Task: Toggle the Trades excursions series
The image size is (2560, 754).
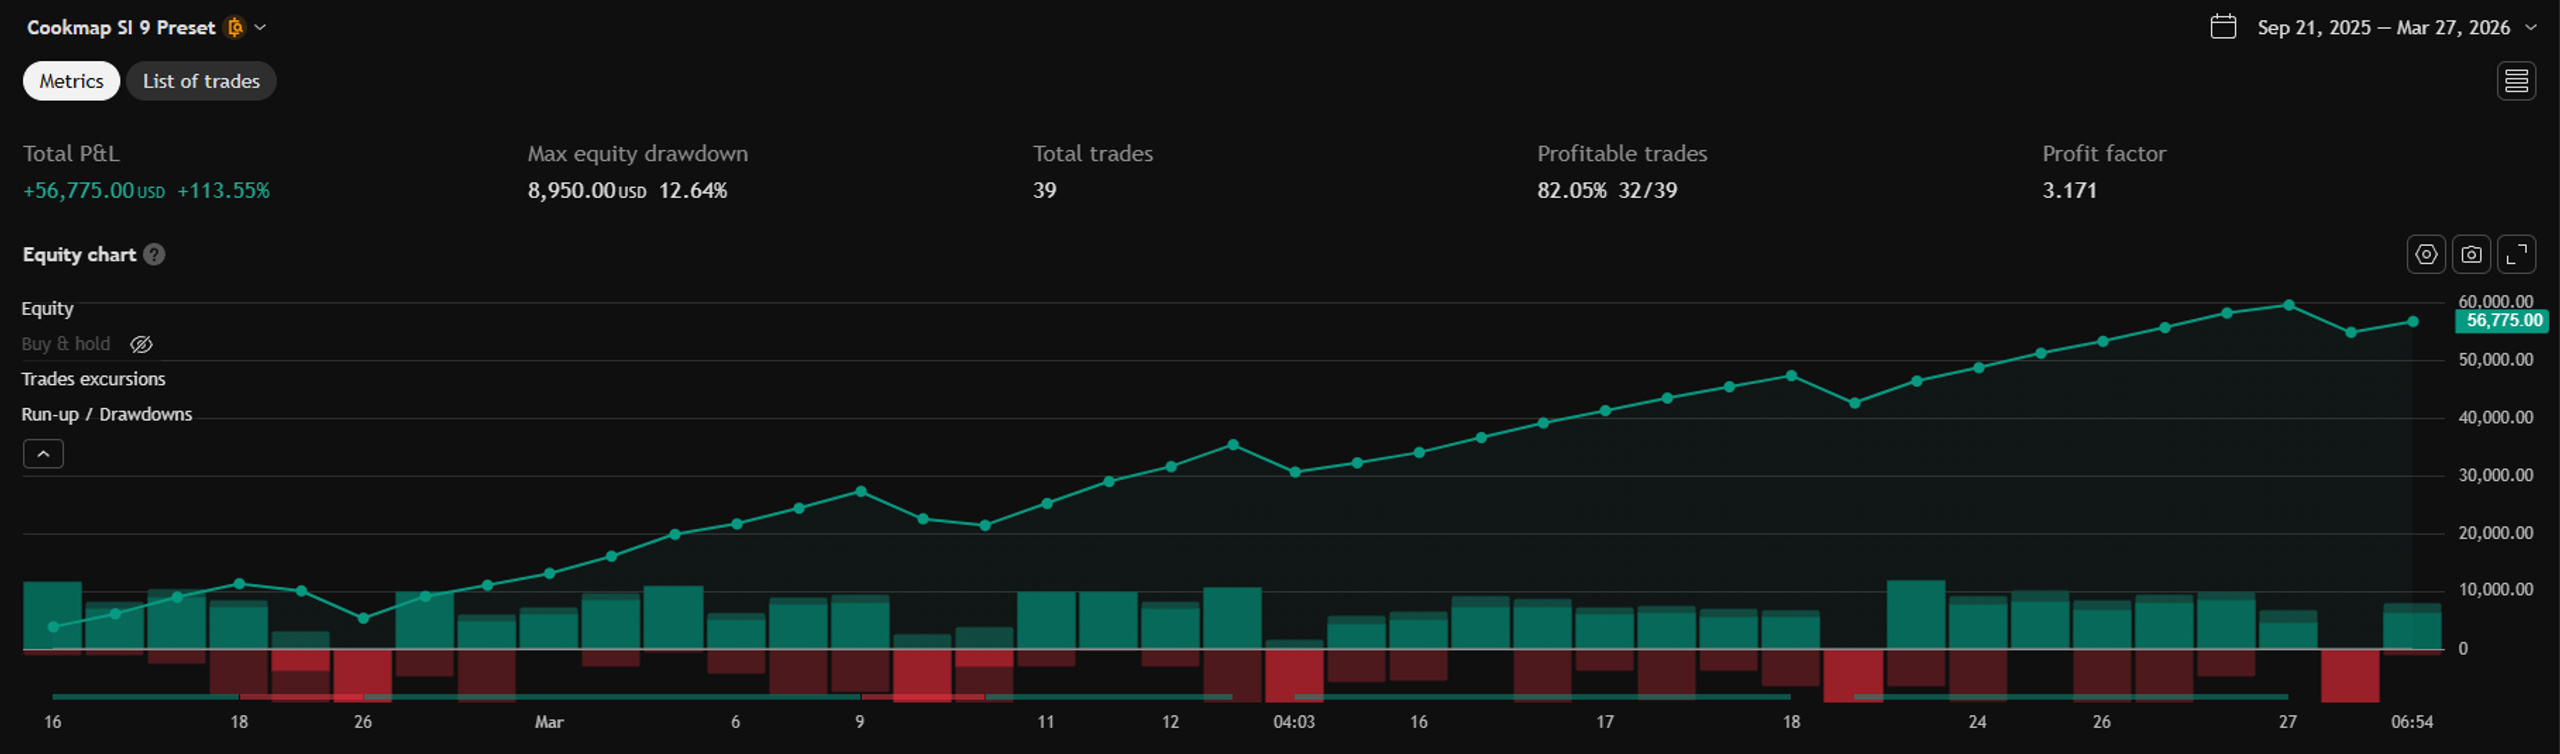Action: click(93, 378)
